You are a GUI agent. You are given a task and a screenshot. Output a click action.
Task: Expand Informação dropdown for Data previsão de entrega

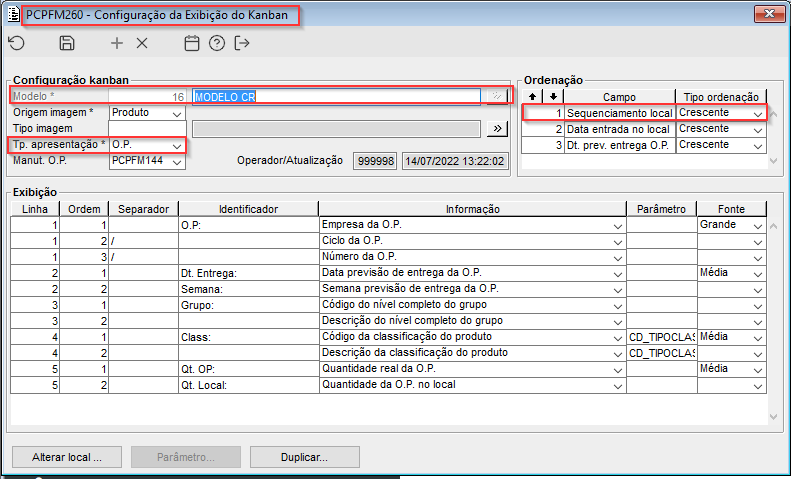click(x=618, y=273)
